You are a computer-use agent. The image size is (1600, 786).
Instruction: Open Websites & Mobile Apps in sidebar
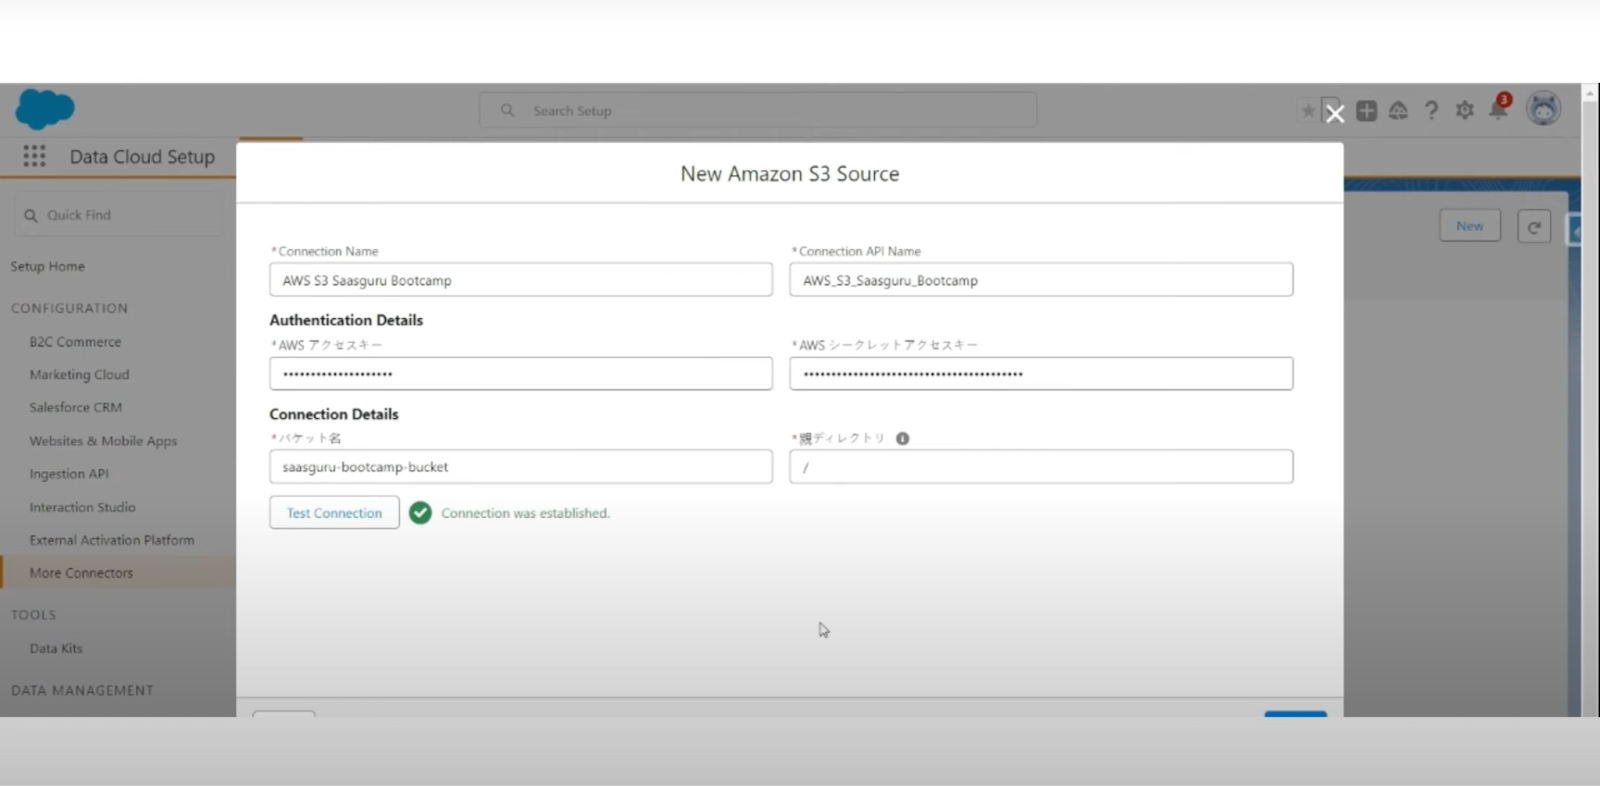tap(103, 441)
